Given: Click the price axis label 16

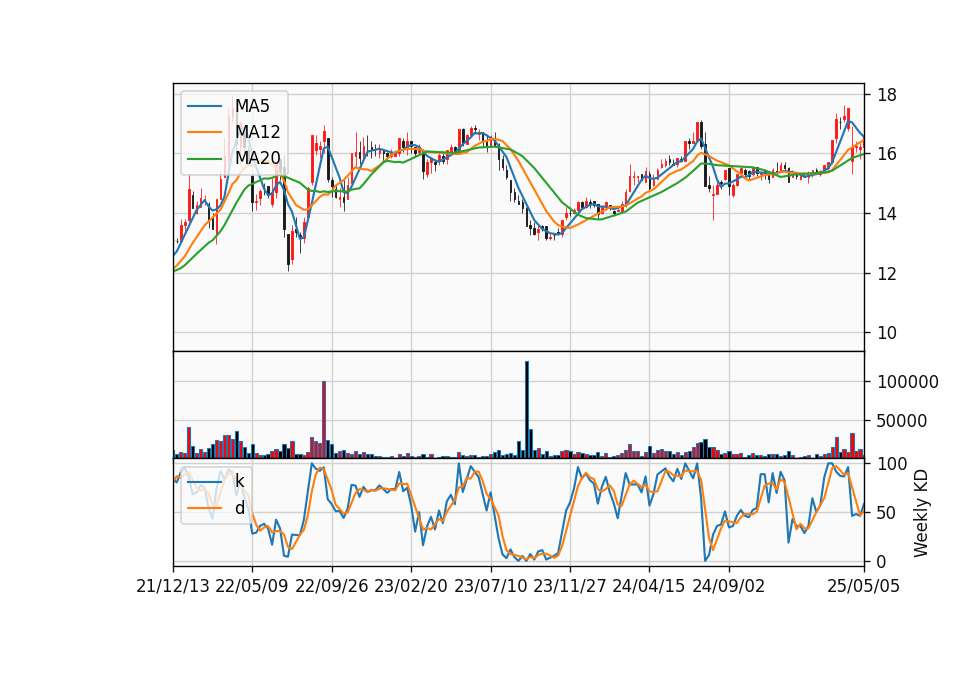Looking at the screenshot, I should [887, 154].
